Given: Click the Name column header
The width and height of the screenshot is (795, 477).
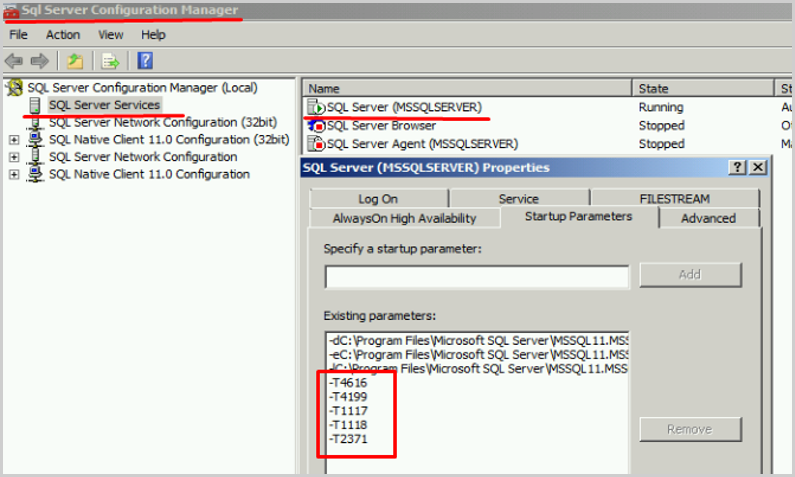Looking at the screenshot, I should click(467, 88).
